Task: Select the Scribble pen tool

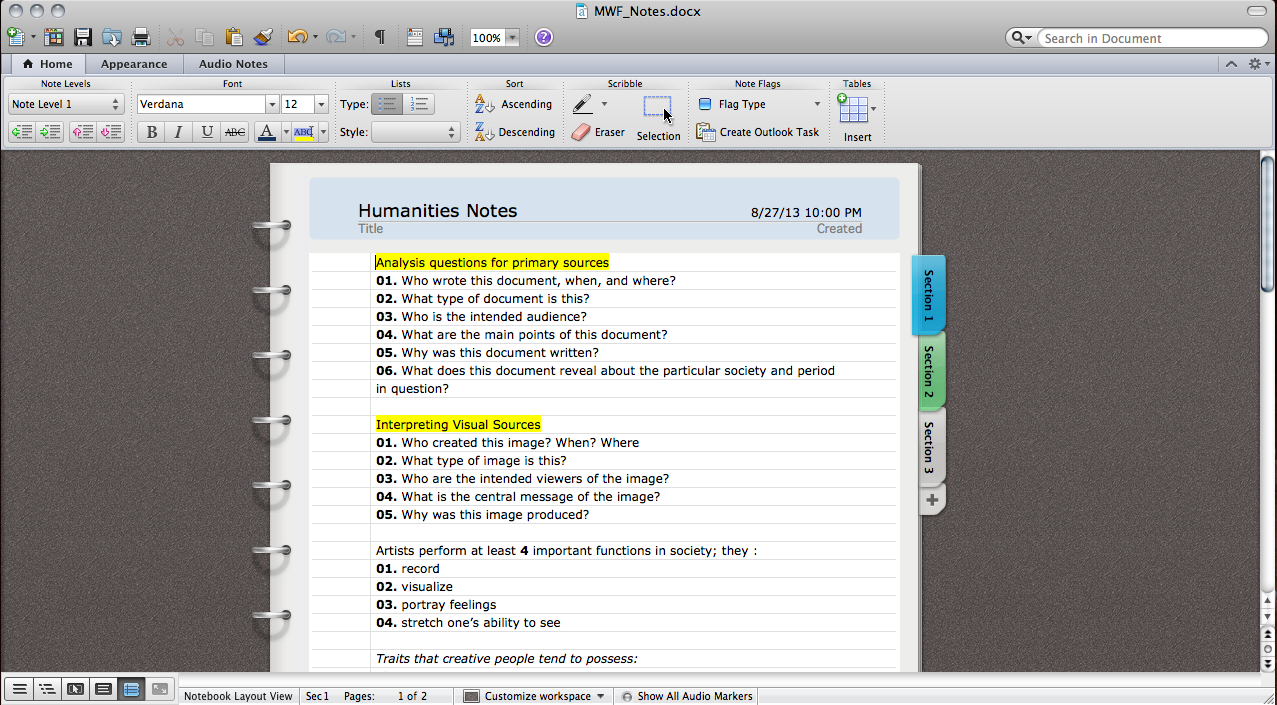Action: [583, 103]
